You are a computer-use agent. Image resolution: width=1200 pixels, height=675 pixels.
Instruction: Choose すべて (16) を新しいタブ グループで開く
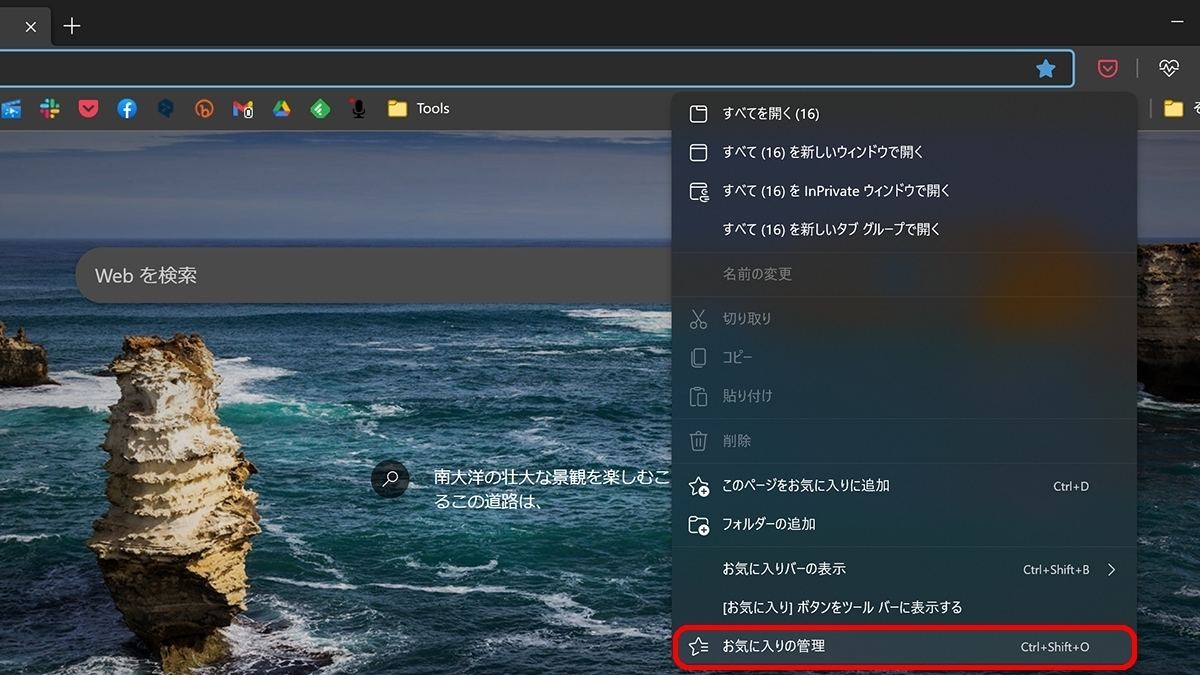coord(904,230)
